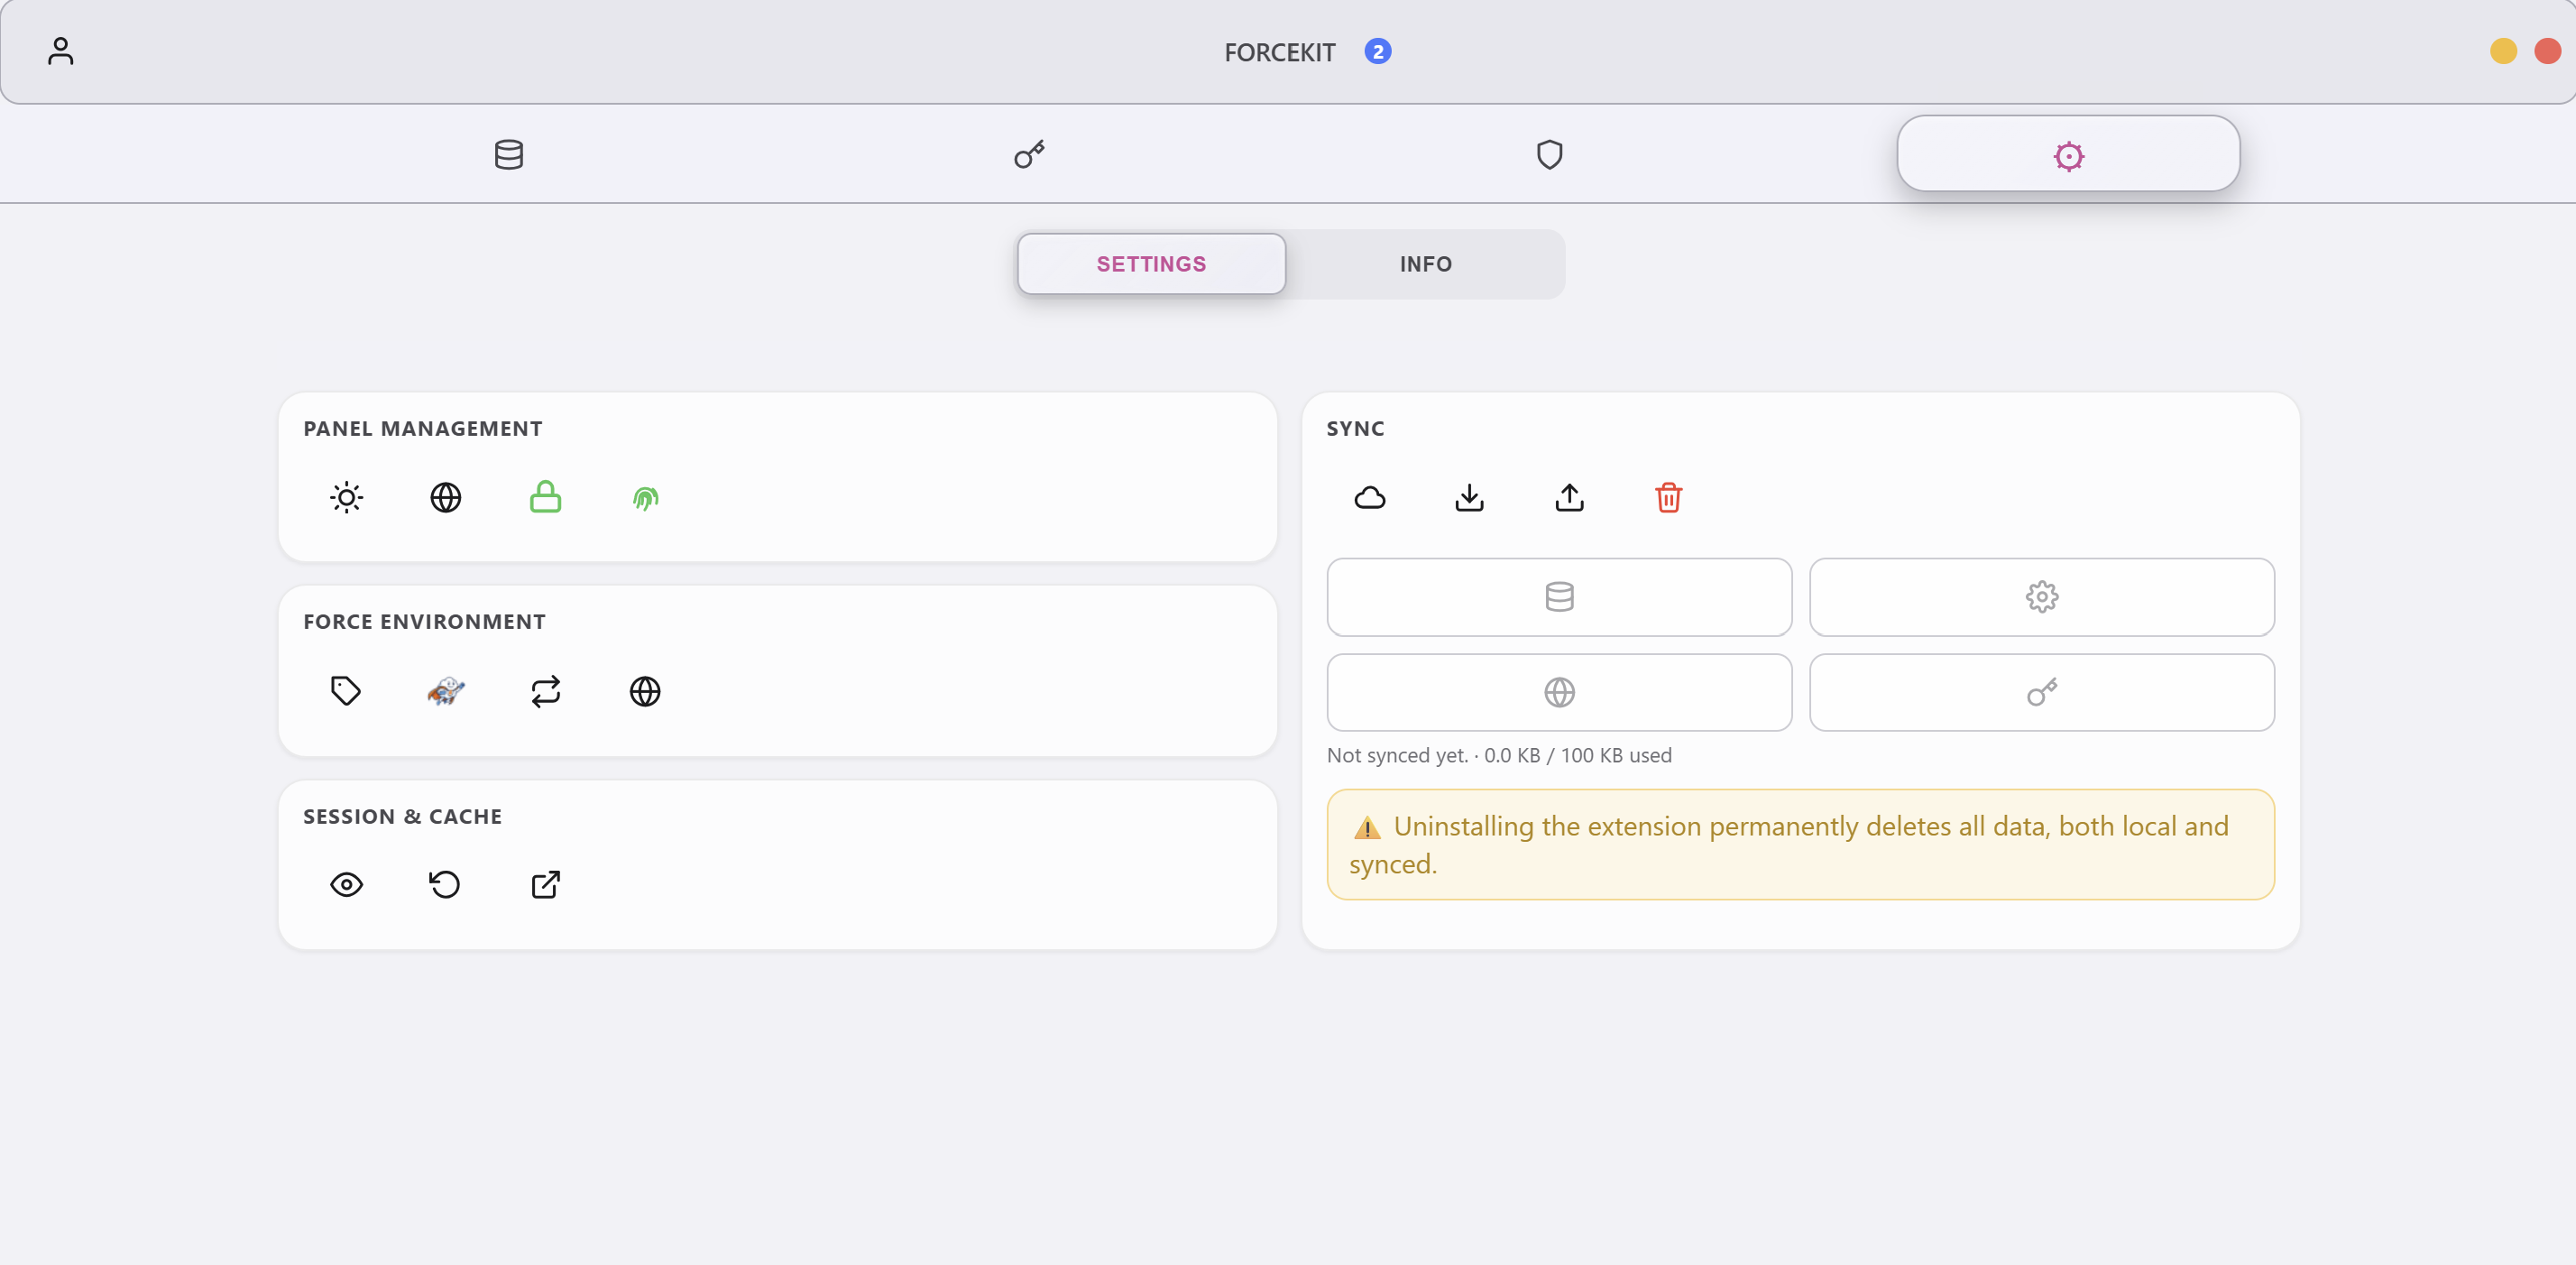This screenshot has width=2576, height=1265.
Task: Click the globe icon in Force Environment
Action: [645, 691]
